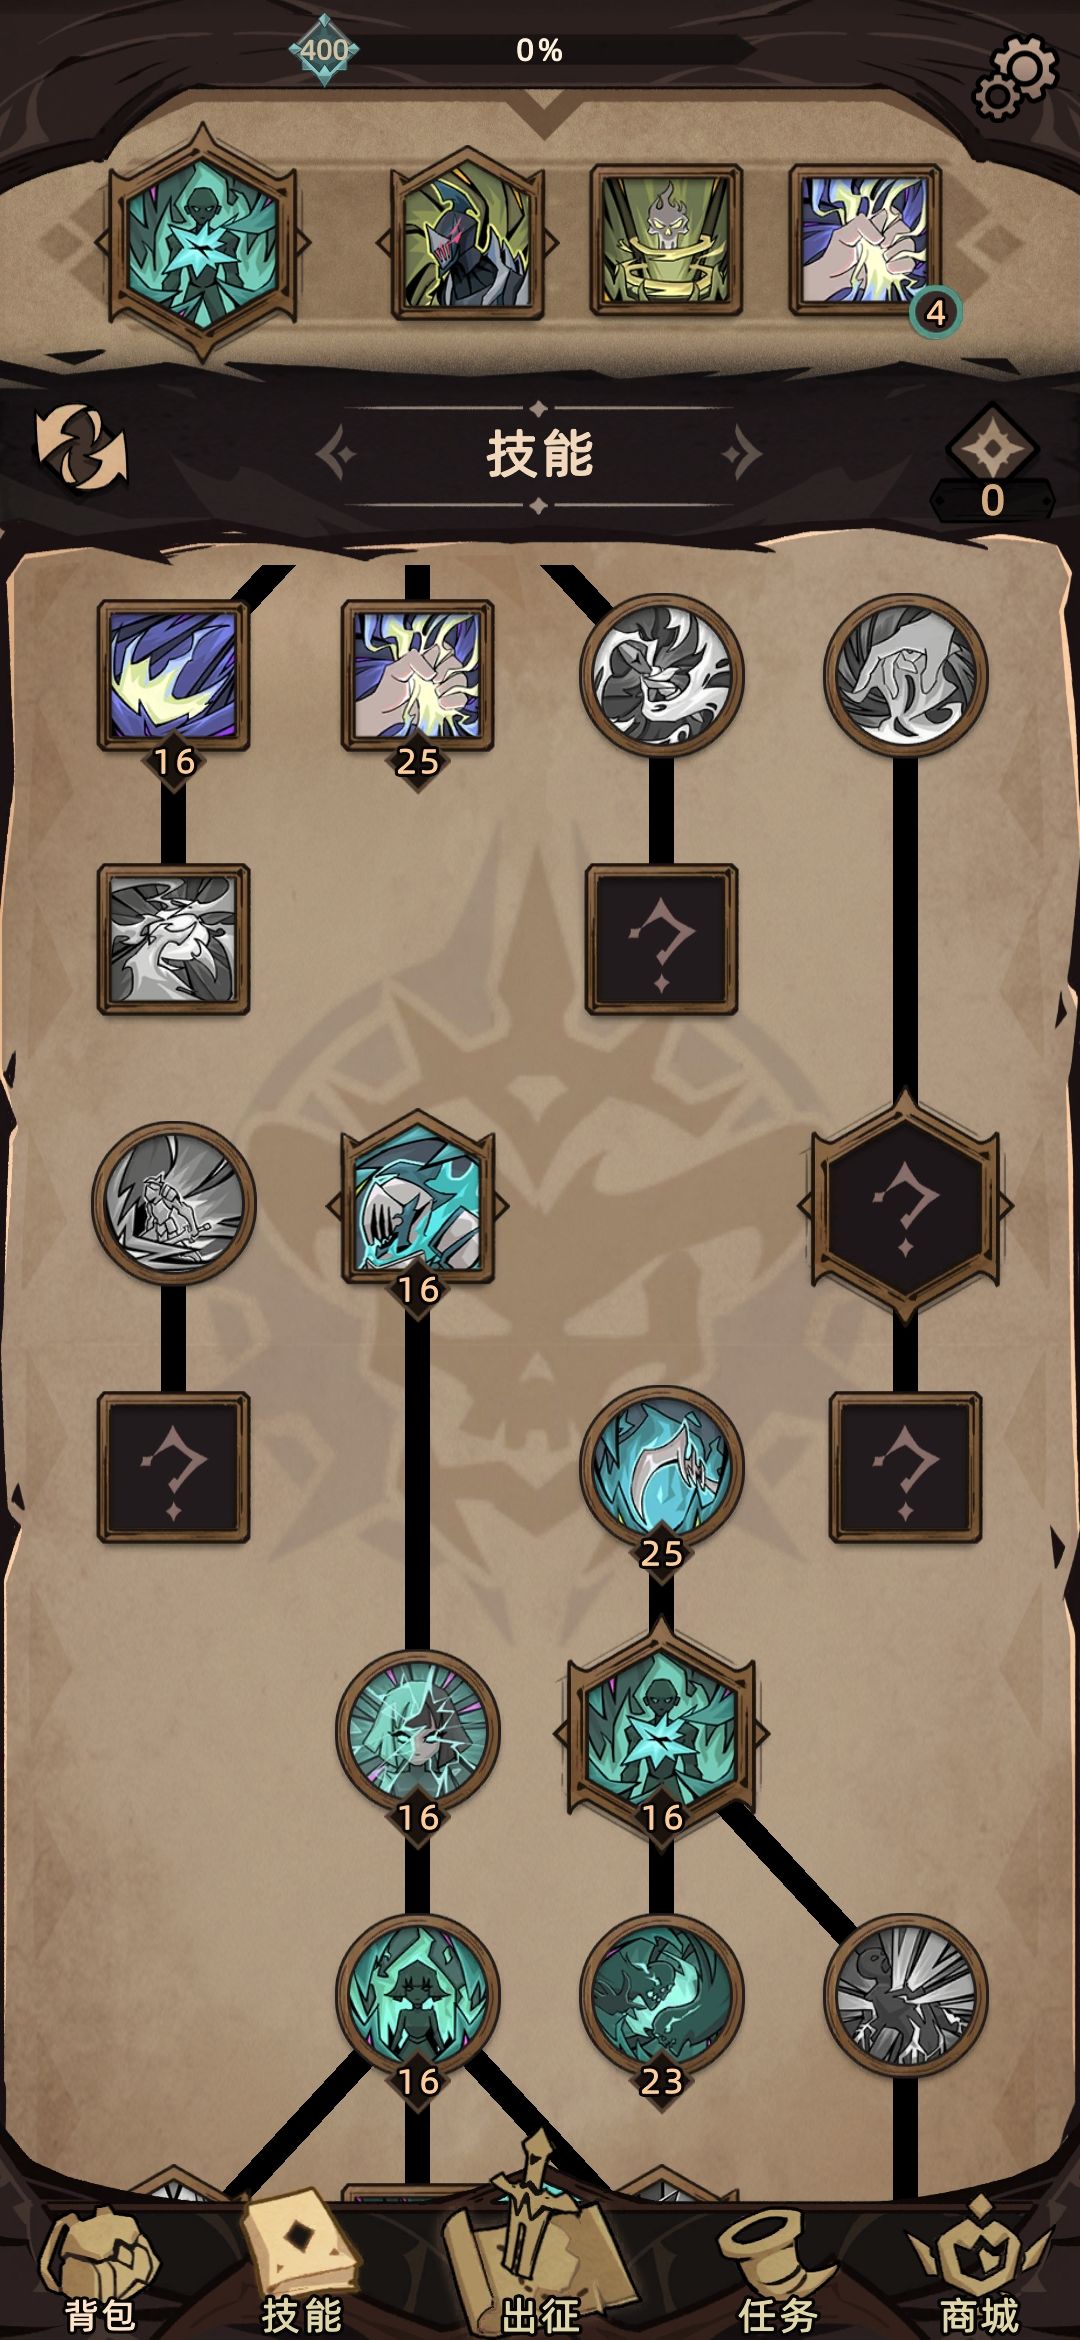Screen dimensions: 1080x2340
Task: Open the settings gear icon
Action: click(x=1016, y=78)
